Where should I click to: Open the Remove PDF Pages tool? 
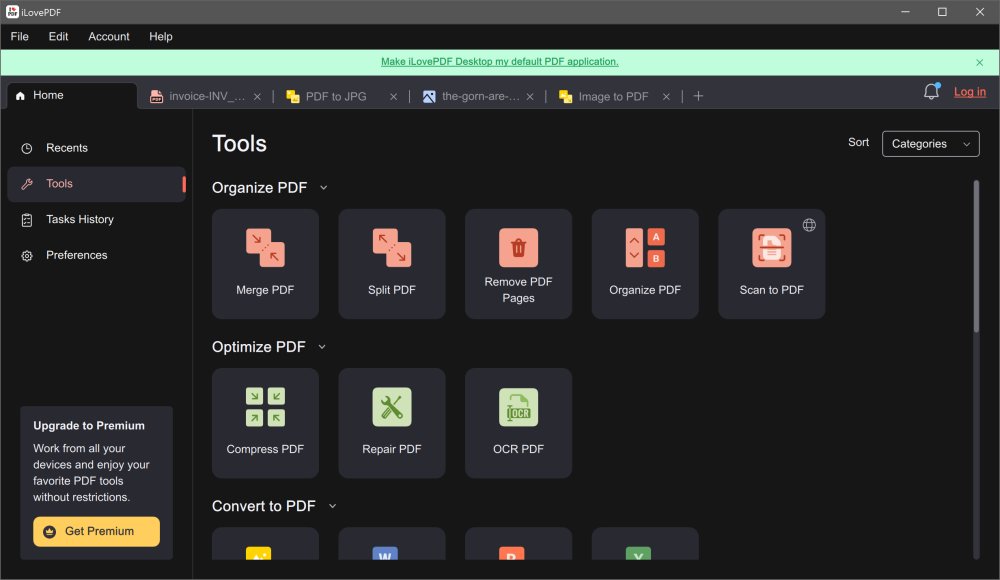point(518,264)
